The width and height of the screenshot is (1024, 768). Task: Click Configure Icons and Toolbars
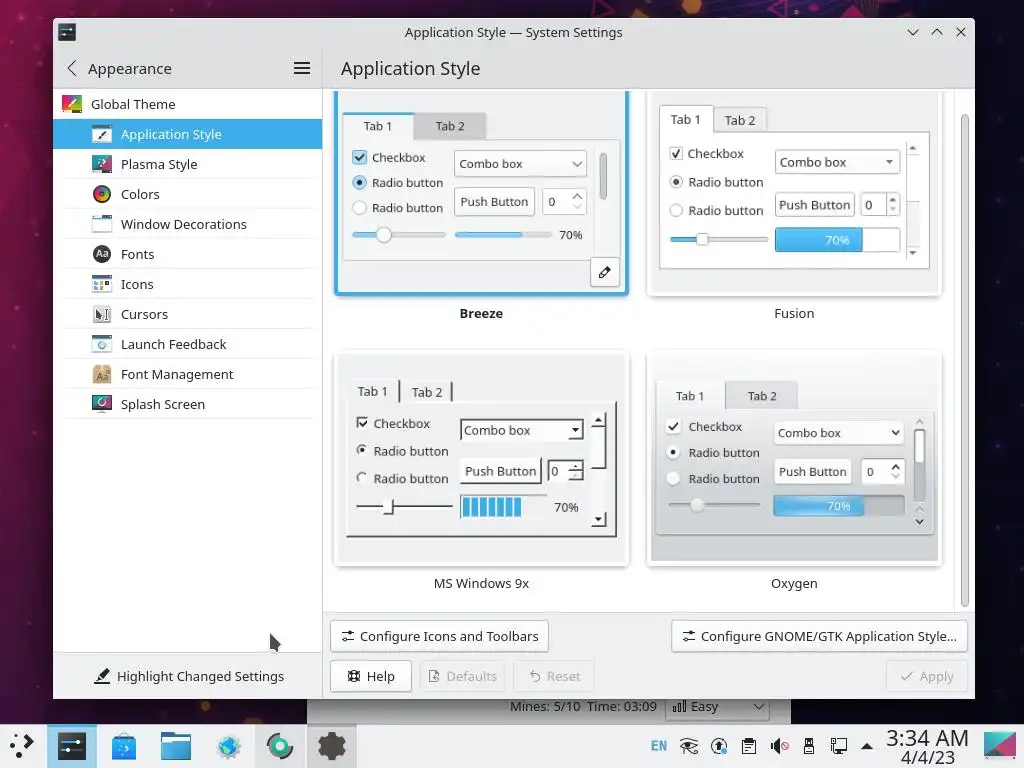coord(440,636)
